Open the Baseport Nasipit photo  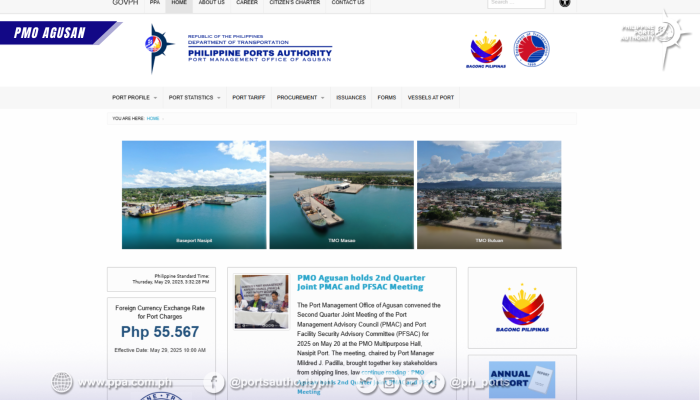[194, 195]
